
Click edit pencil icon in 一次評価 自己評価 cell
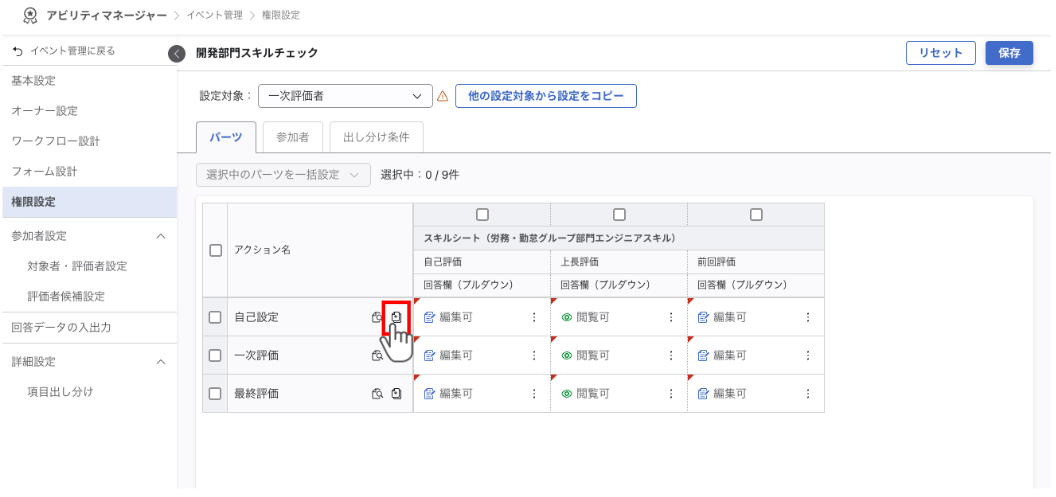(429, 356)
